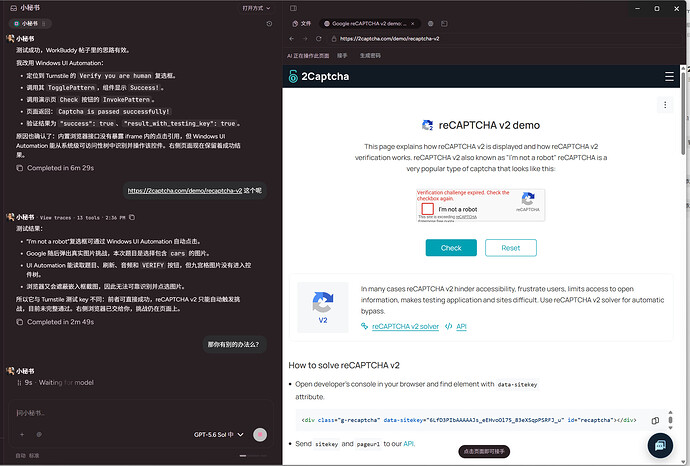Click the 2Captcha logo

click(319, 76)
